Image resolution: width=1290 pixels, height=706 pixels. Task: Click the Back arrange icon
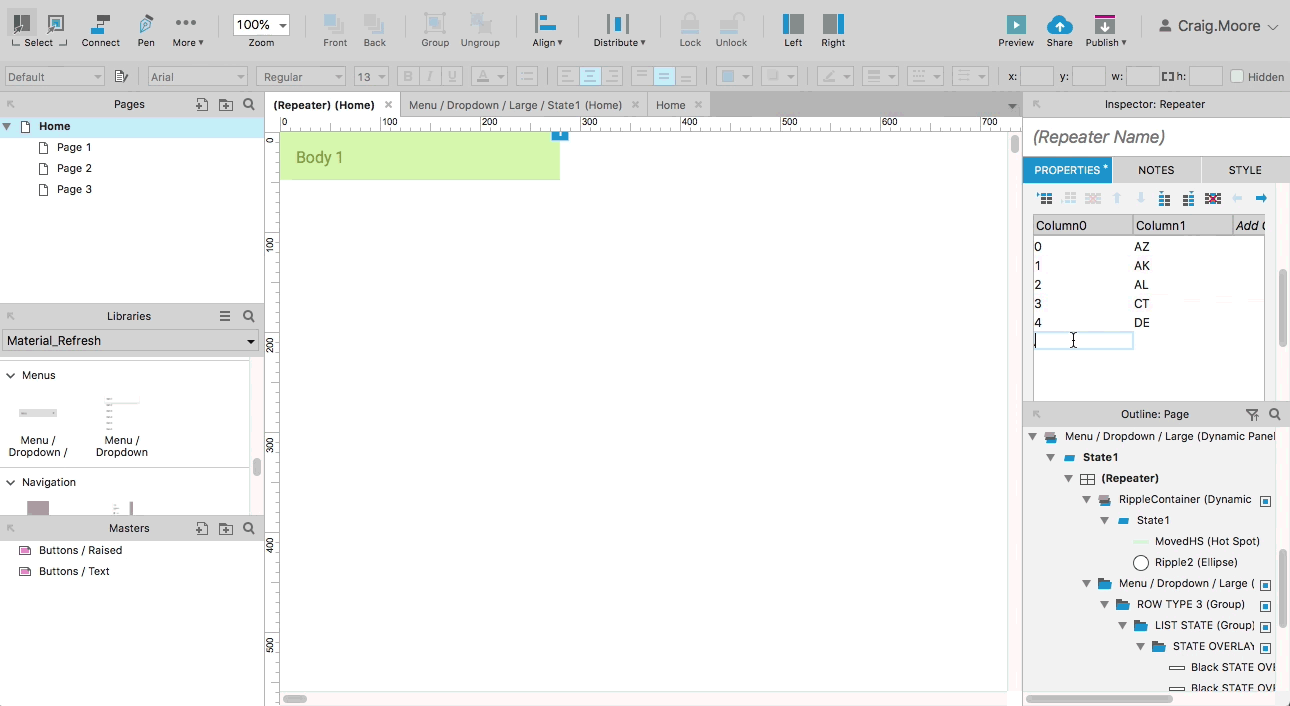(x=374, y=30)
